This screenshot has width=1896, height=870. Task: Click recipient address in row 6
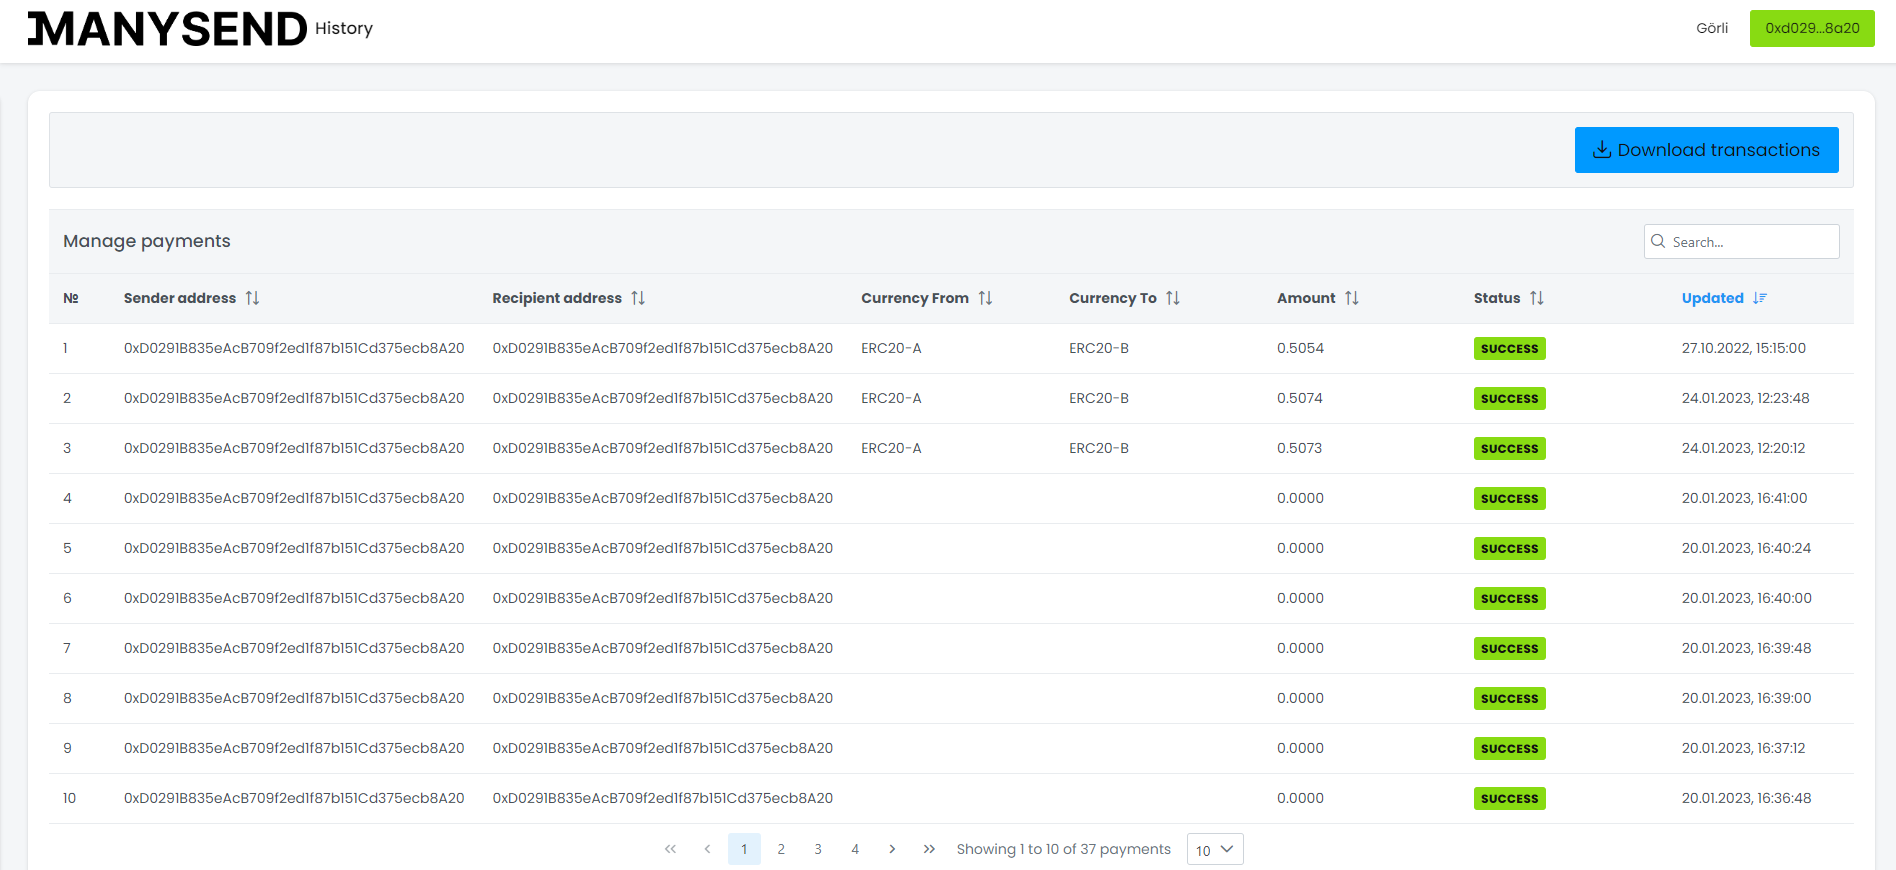(663, 598)
